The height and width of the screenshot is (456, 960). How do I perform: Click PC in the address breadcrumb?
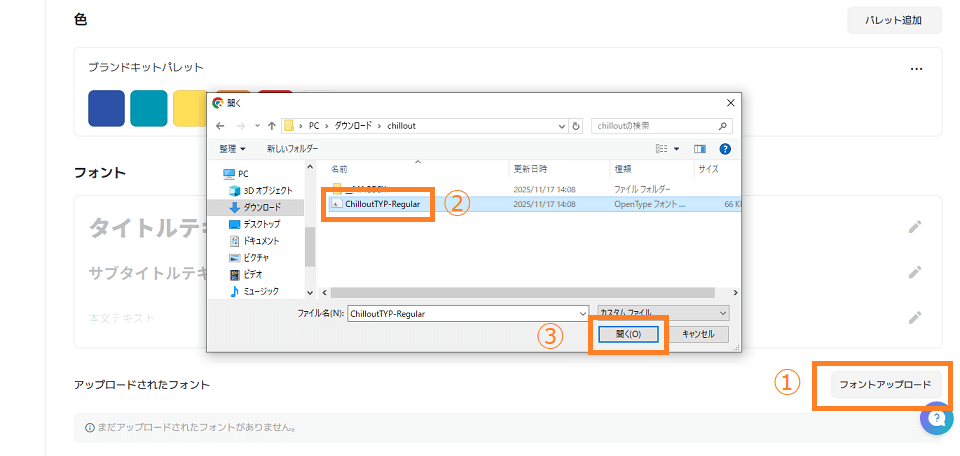pos(313,126)
